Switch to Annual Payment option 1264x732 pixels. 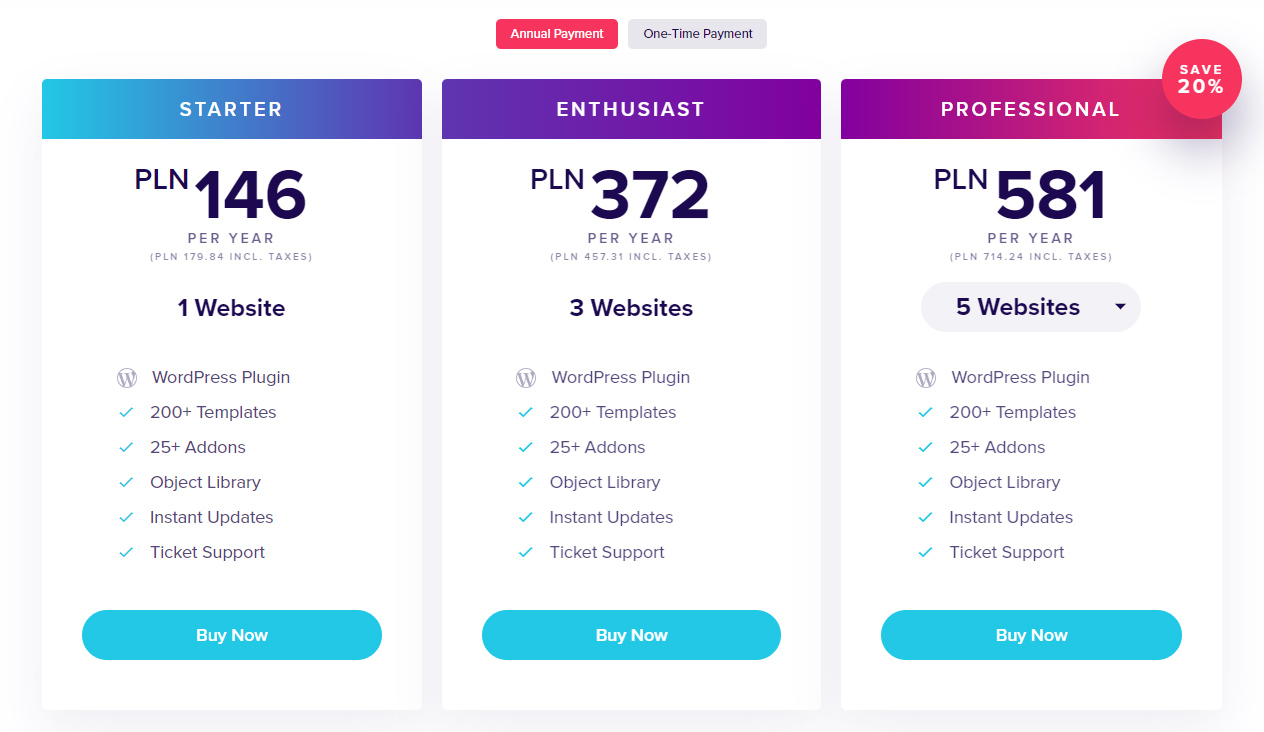click(x=557, y=34)
